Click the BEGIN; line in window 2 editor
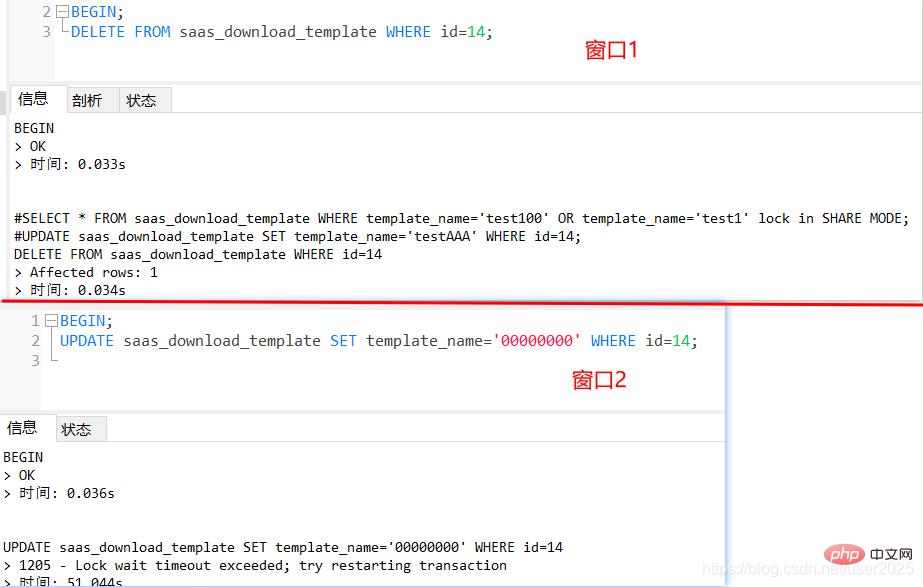Viewport: 923px width, 587px height. click(86, 321)
